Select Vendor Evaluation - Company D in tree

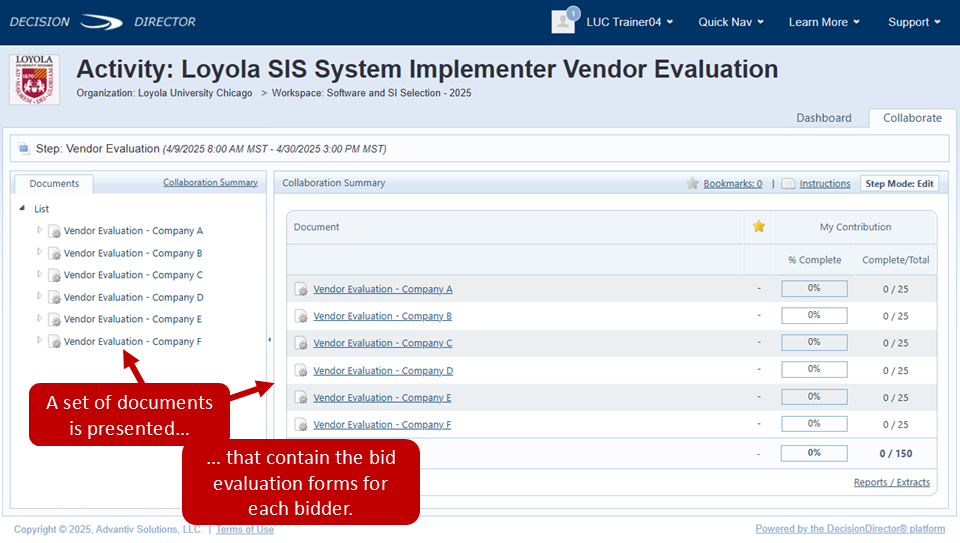[x=133, y=297]
